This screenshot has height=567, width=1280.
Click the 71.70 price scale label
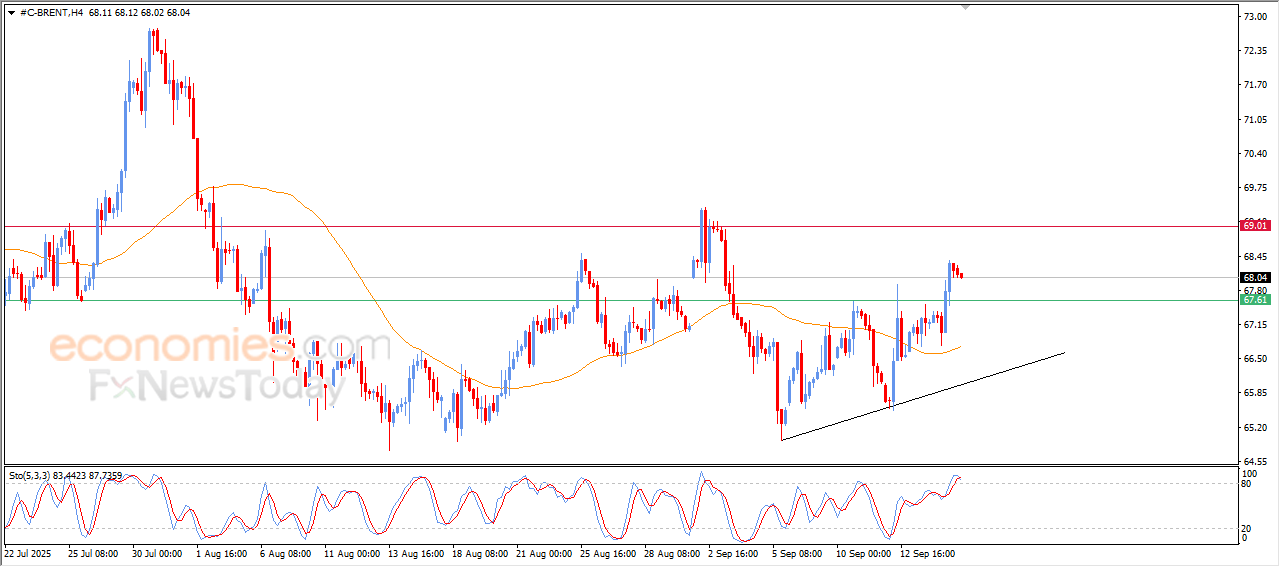(x=1256, y=85)
